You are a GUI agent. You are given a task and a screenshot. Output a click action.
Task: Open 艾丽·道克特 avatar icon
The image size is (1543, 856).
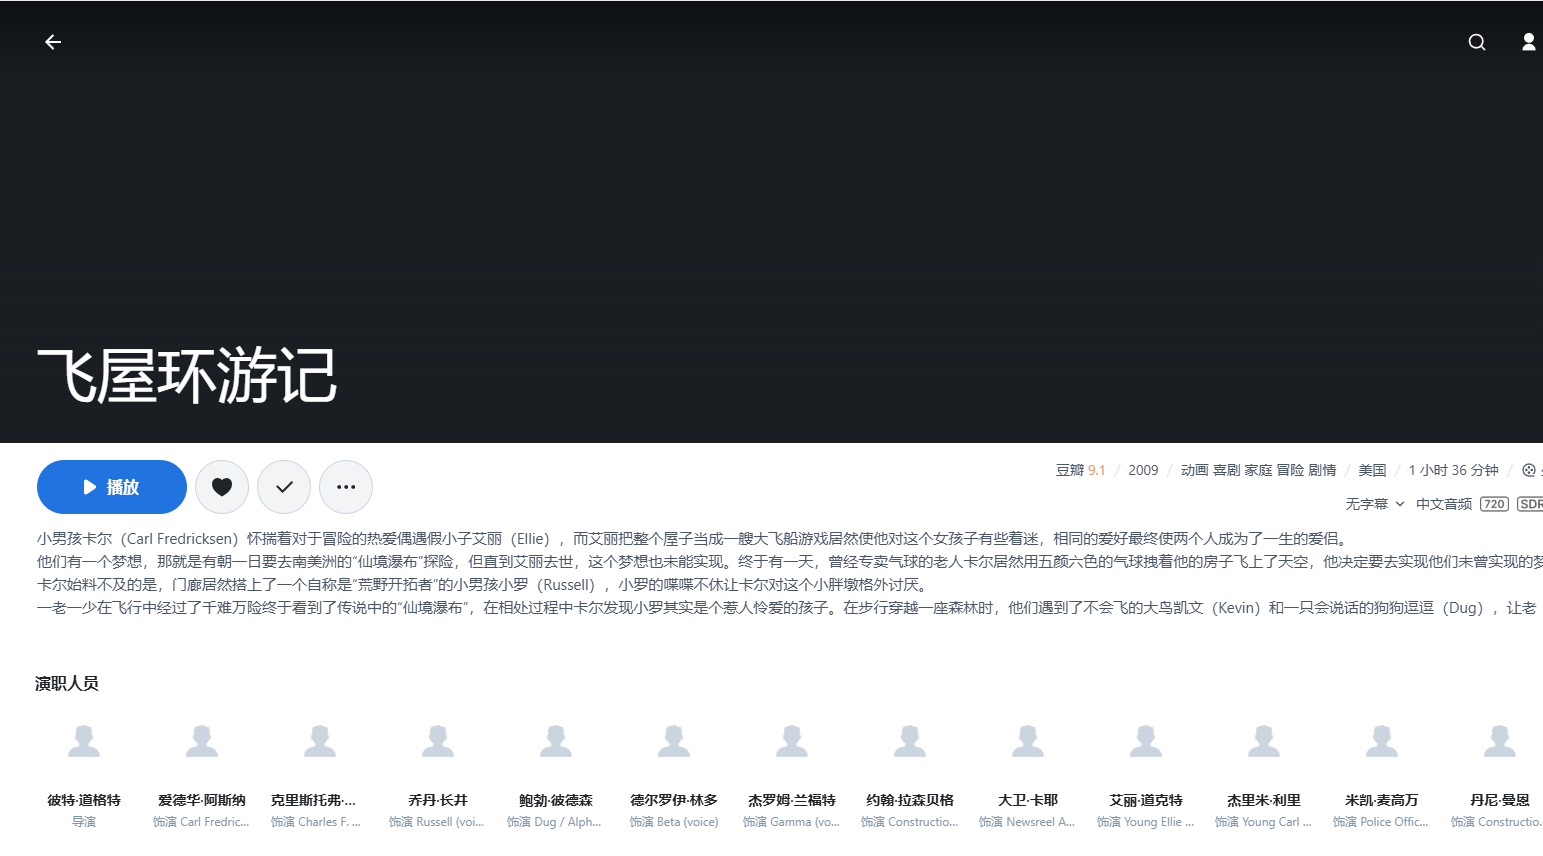click(1146, 741)
